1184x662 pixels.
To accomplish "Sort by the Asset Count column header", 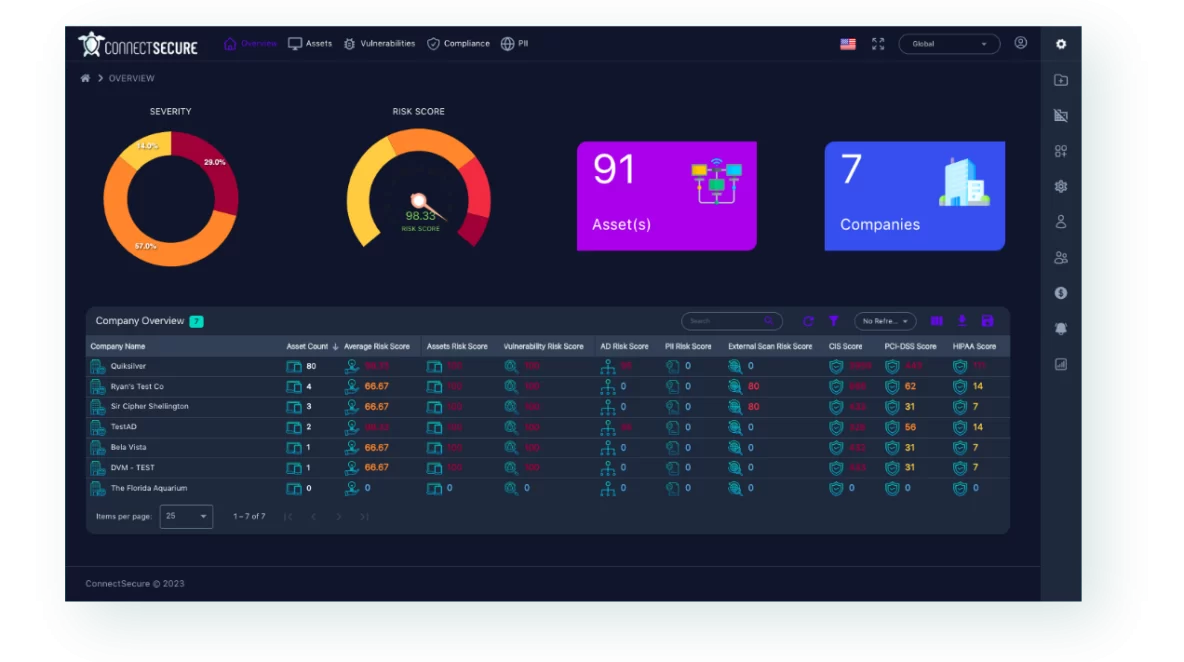I will pos(307,346).
